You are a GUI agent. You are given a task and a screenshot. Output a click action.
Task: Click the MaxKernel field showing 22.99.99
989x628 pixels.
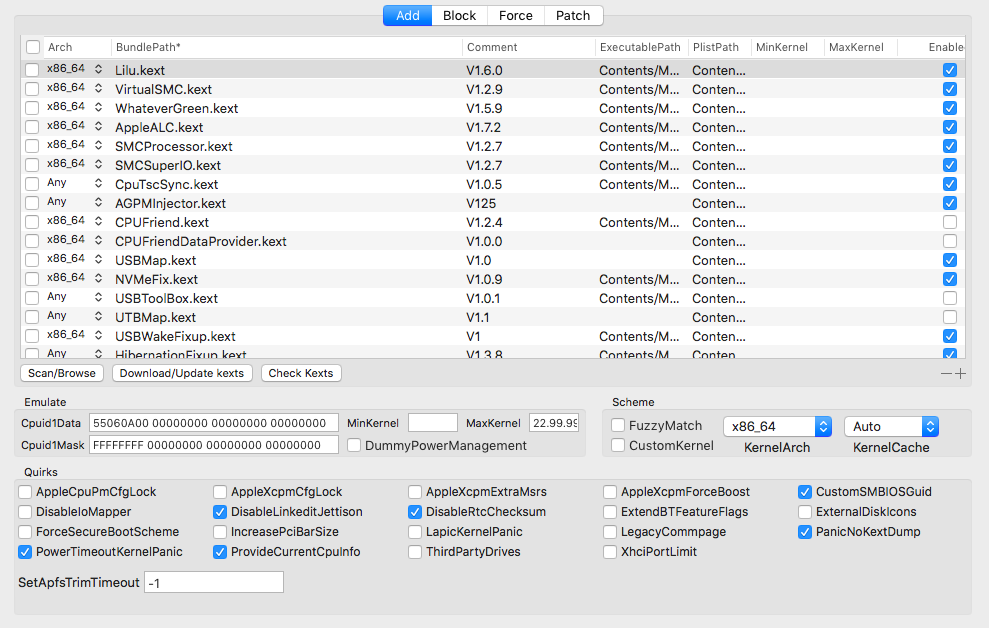click(554, 423)
